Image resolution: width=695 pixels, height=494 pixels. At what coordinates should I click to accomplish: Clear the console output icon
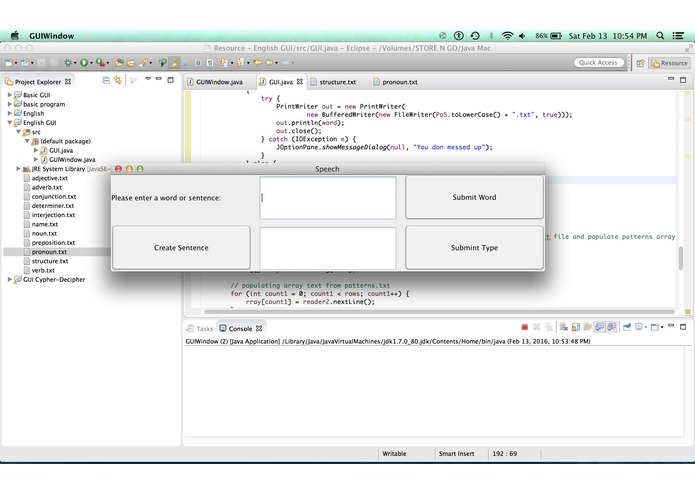563,327
